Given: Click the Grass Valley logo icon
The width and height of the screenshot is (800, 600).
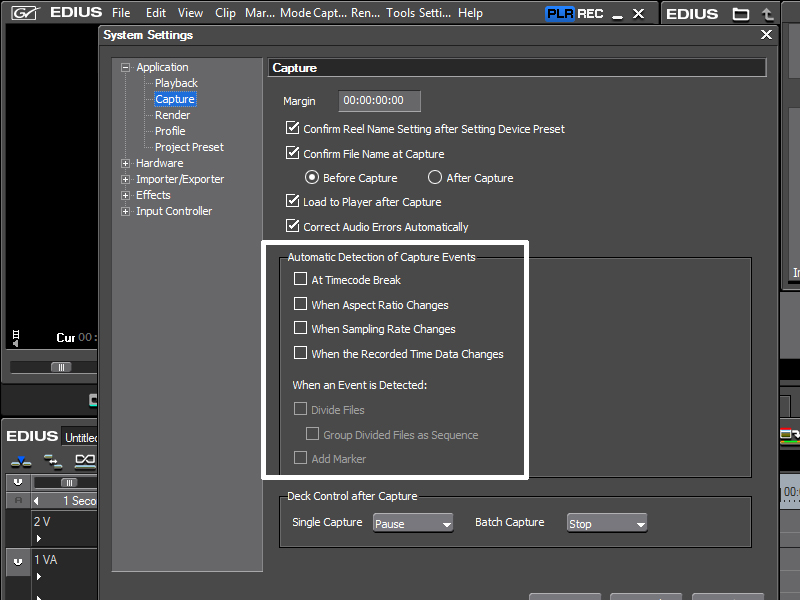Looking at the screenshot, I should tap(25, 13).
